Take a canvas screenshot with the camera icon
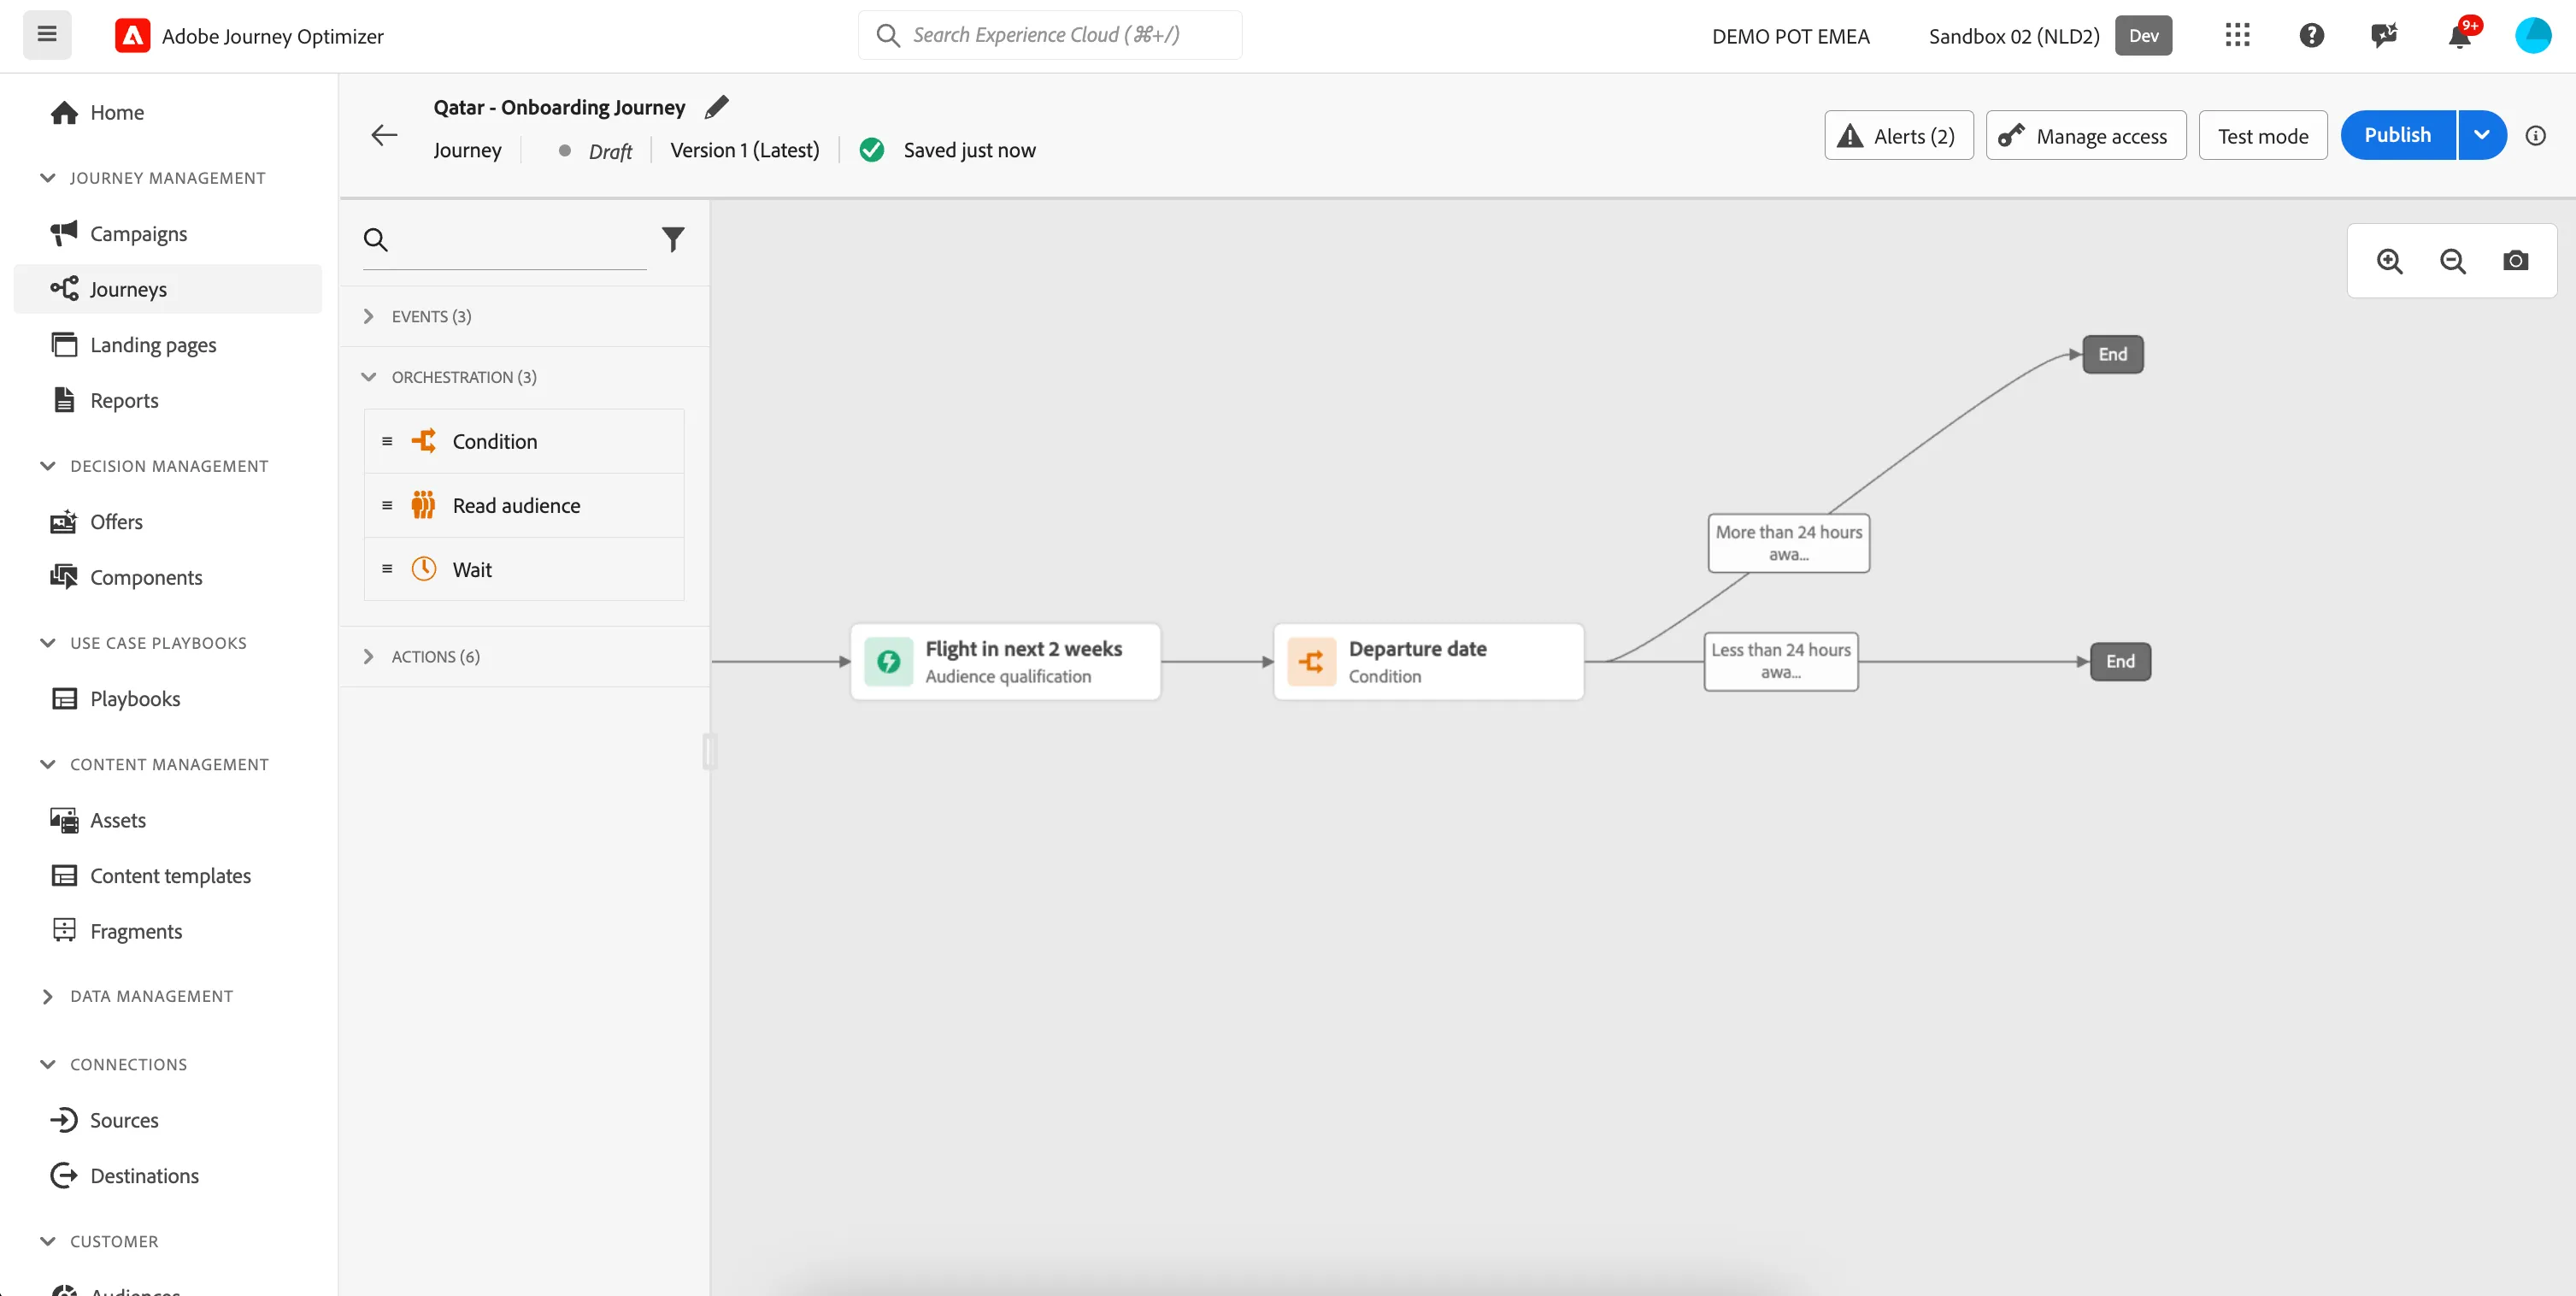The height and width of the screenshot is (1296, 2576). pyautogui.click(x=2515, y=261)
